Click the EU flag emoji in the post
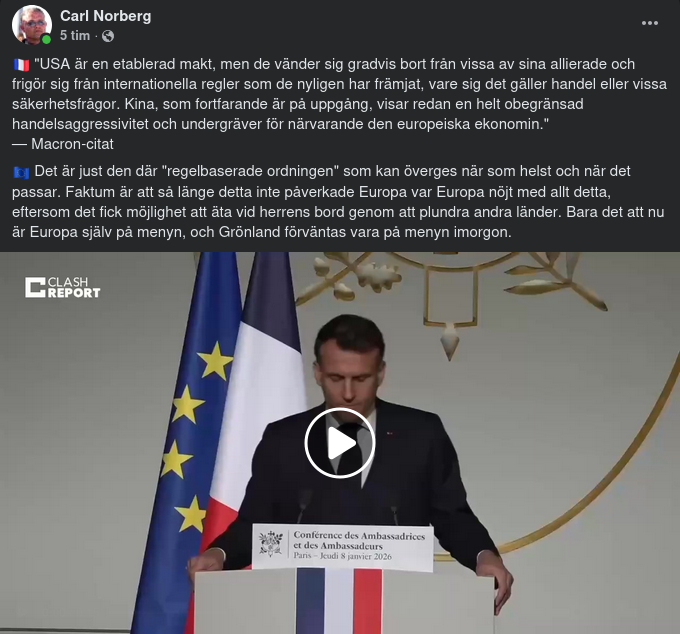 pos(21,172)
